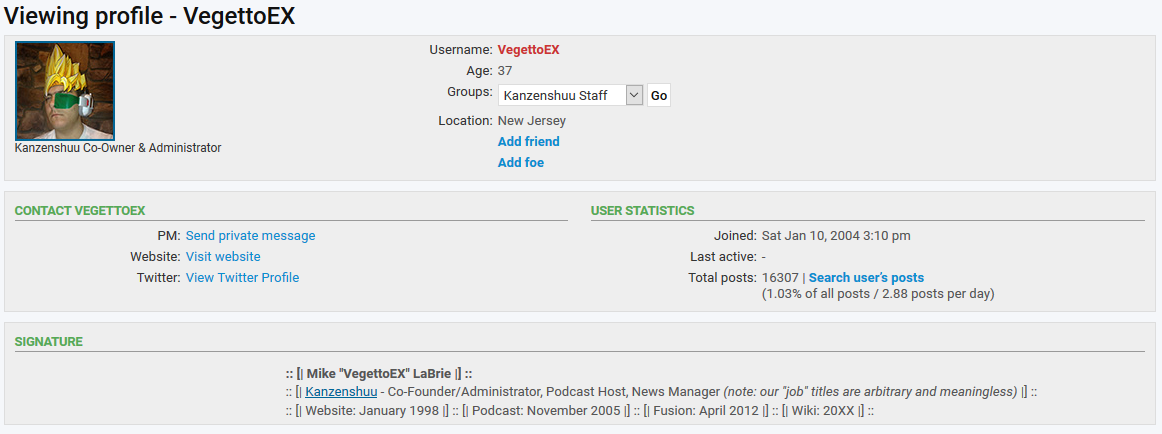This screenshot has height=434, width=1162.
Task: Click the VegettoEX avatar image
Action: [x=64, y=90]
